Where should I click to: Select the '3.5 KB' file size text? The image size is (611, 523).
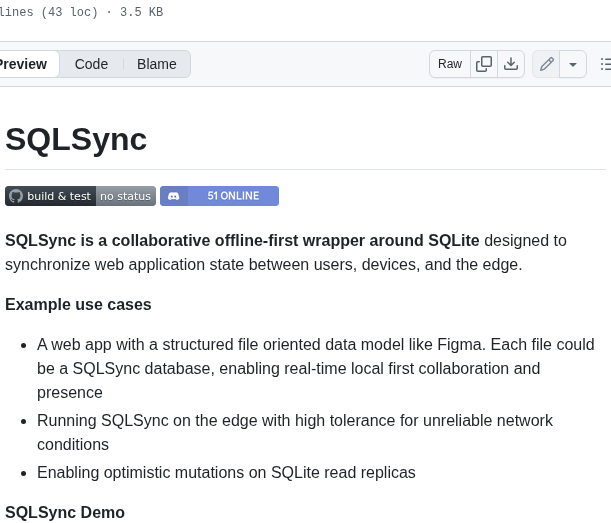coord(141,12)
